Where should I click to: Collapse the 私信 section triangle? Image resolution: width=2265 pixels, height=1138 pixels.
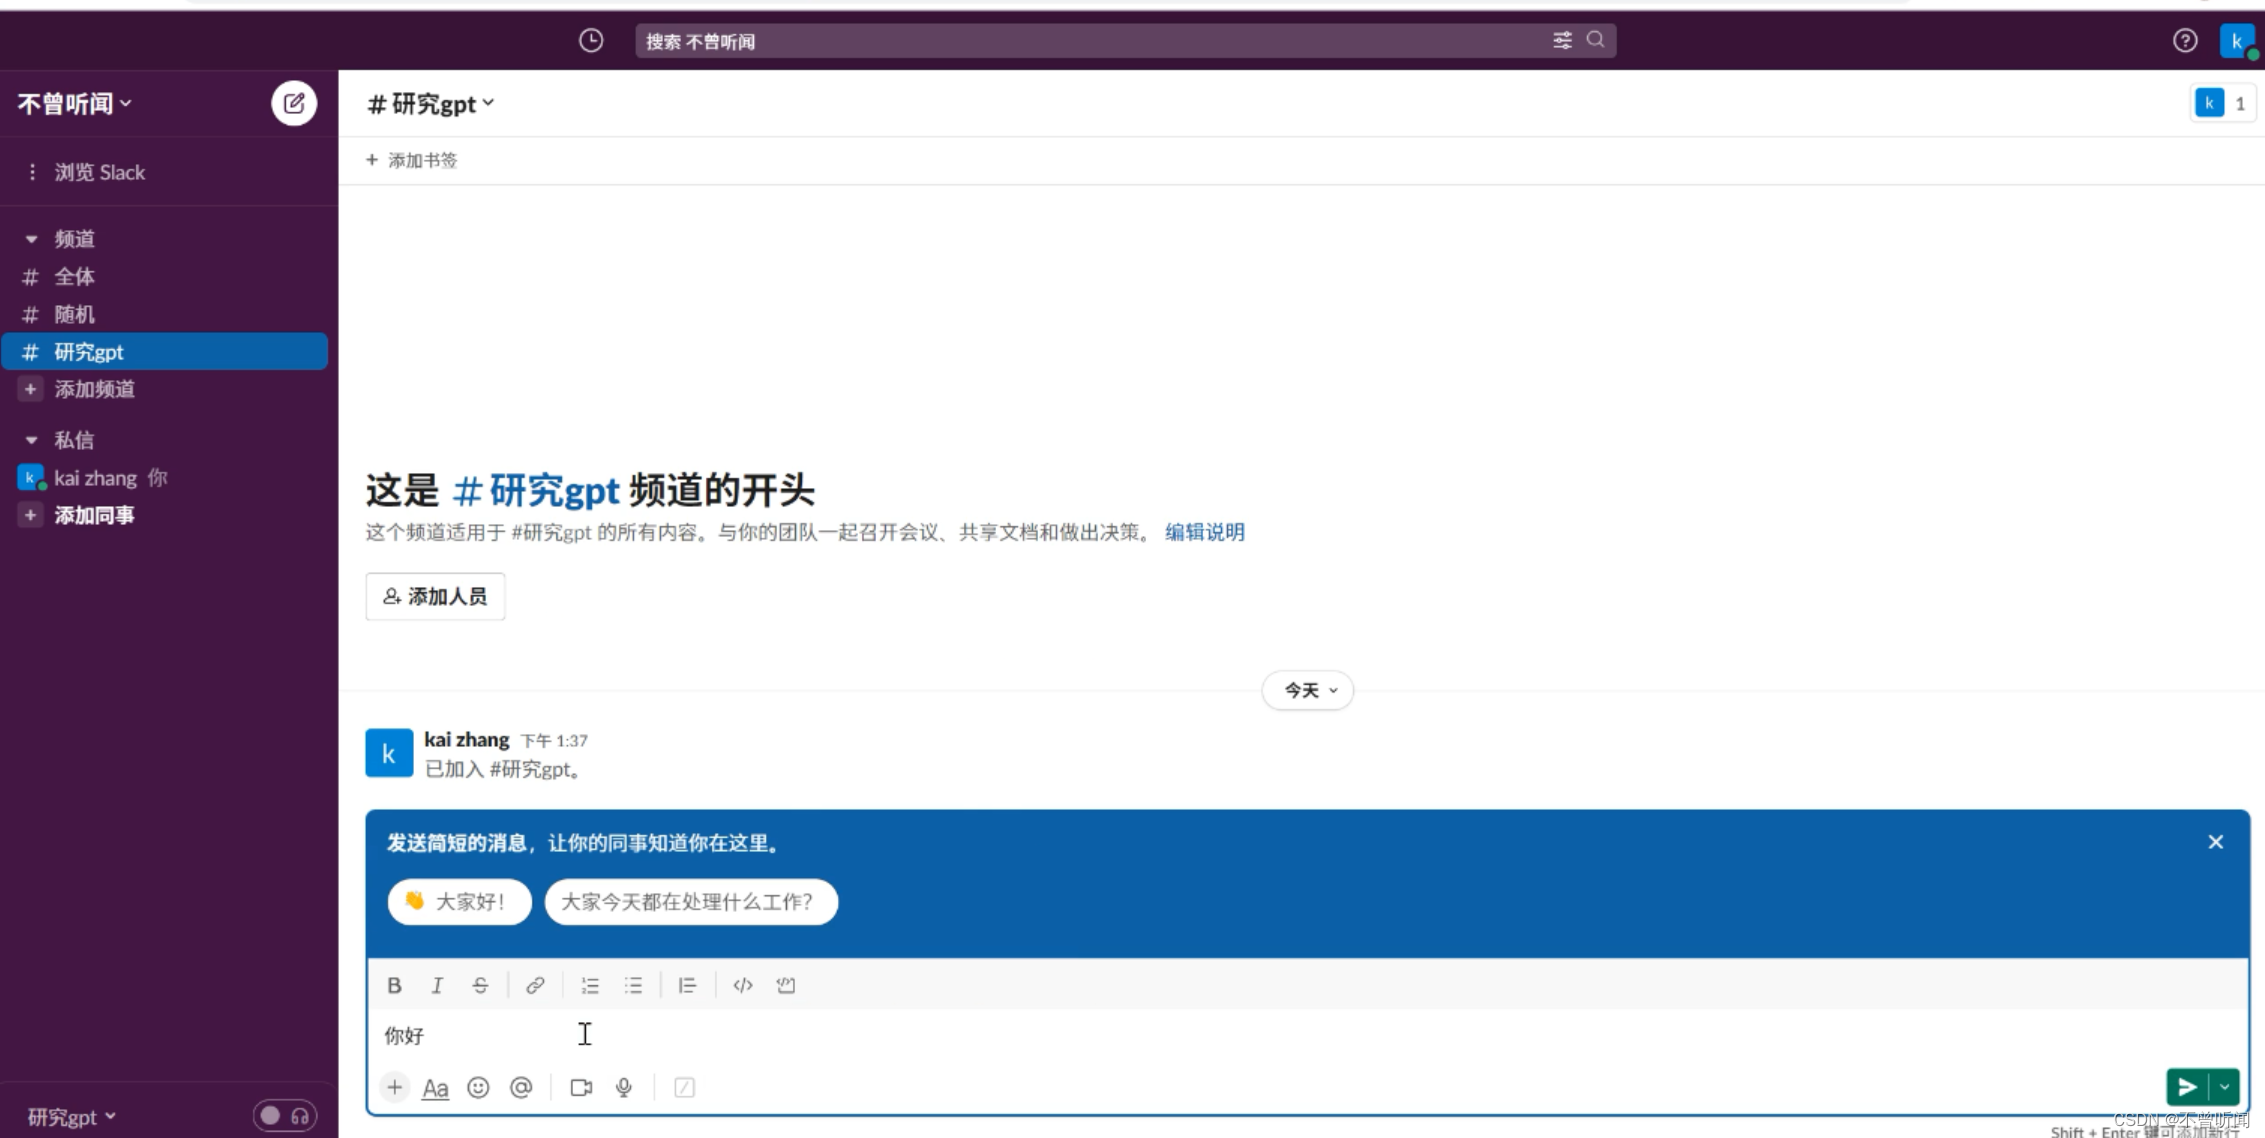tap(31, 440)
